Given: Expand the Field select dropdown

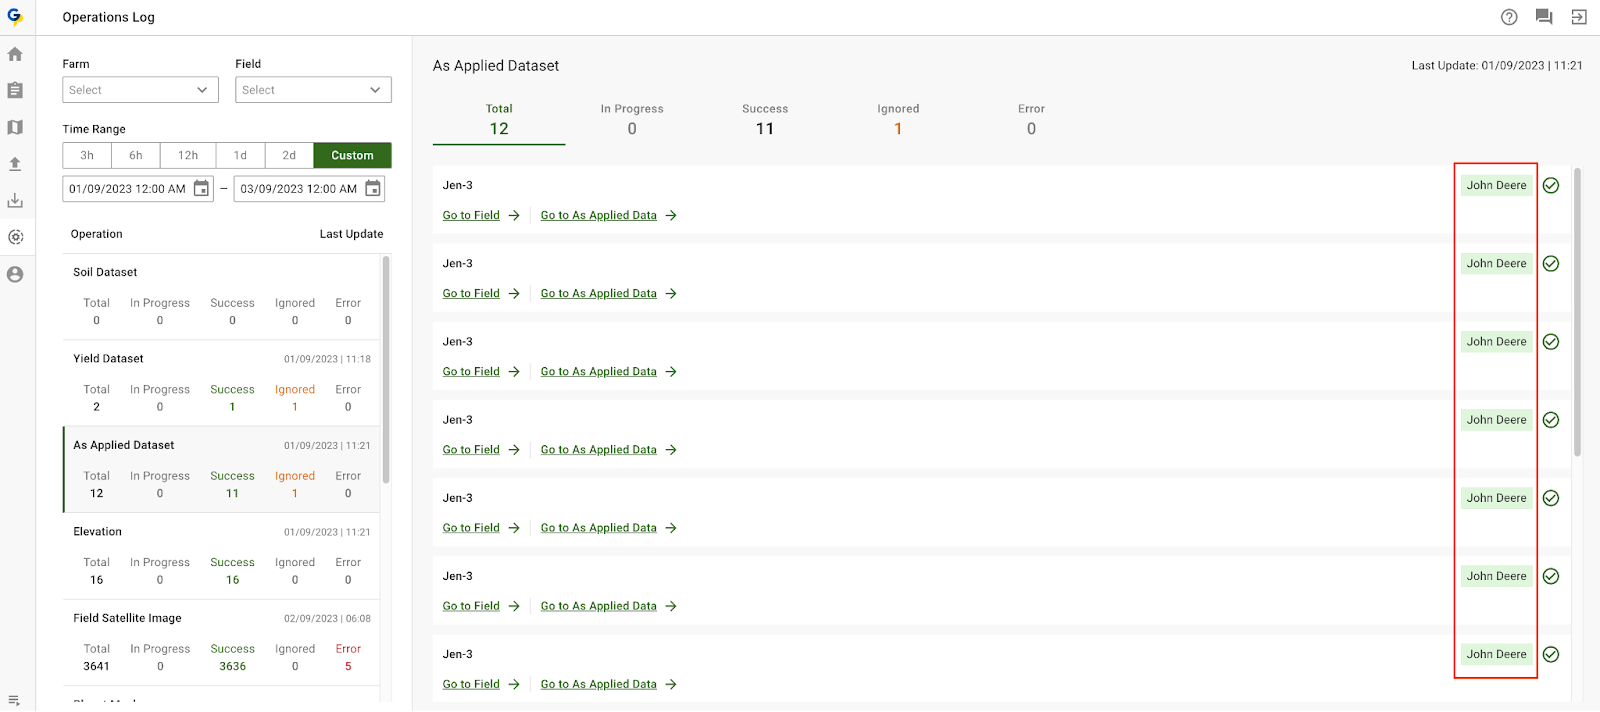Looking at the screenshot, I should tap(313, 90).
